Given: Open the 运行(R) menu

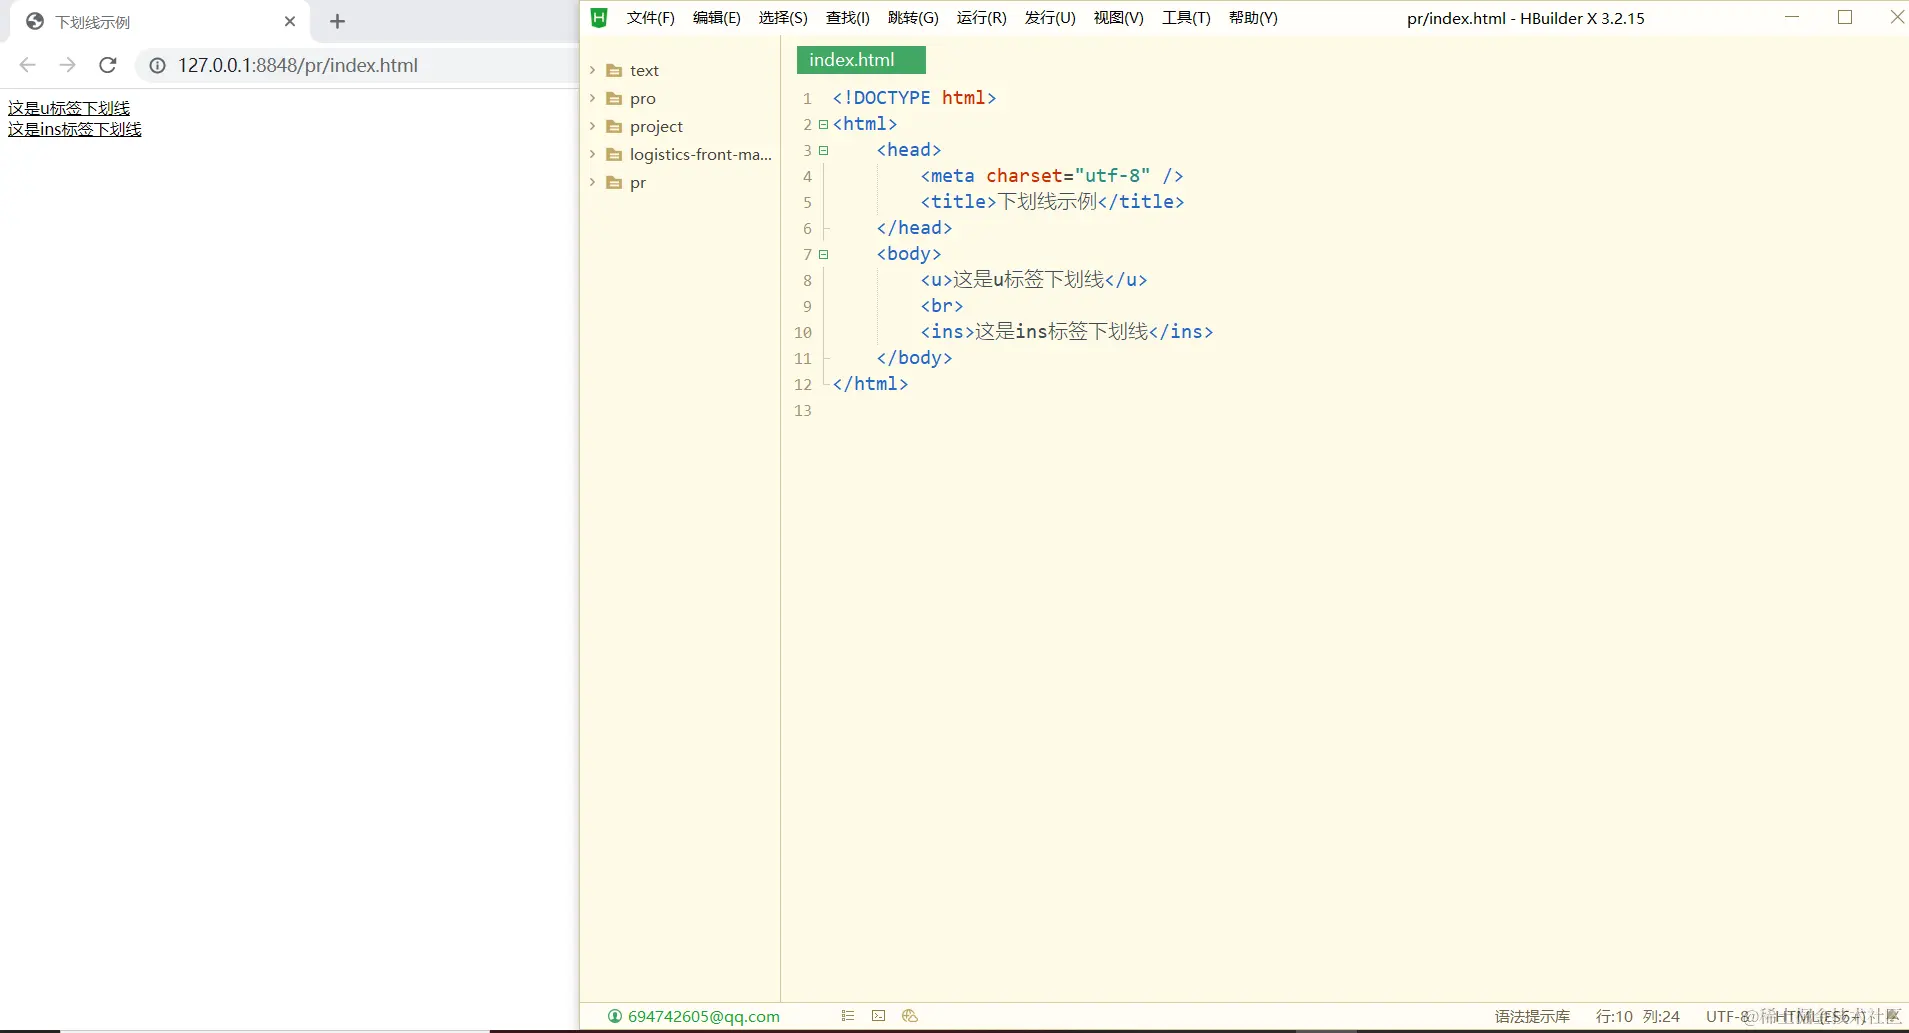Looking at the screenshot, I should pos(981,18).
